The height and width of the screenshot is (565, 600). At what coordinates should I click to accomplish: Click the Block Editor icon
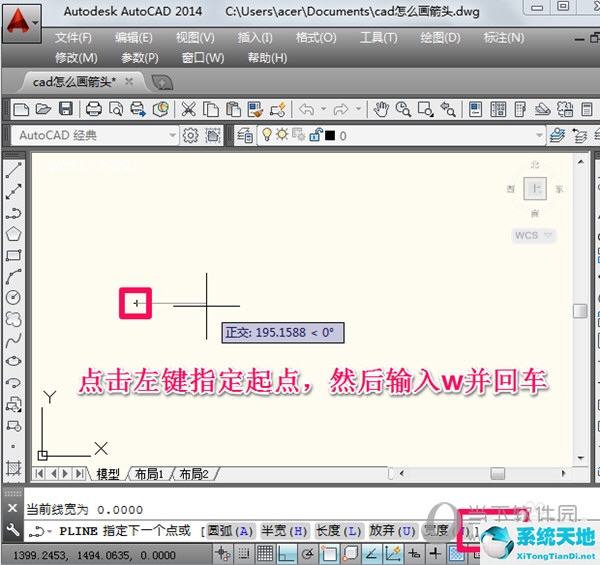278,109
